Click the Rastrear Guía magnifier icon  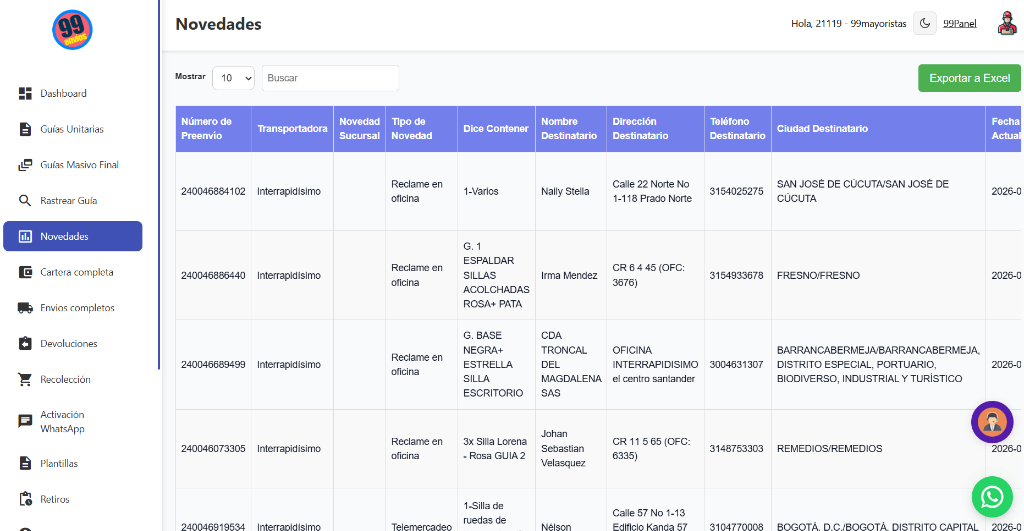(26, 200)
